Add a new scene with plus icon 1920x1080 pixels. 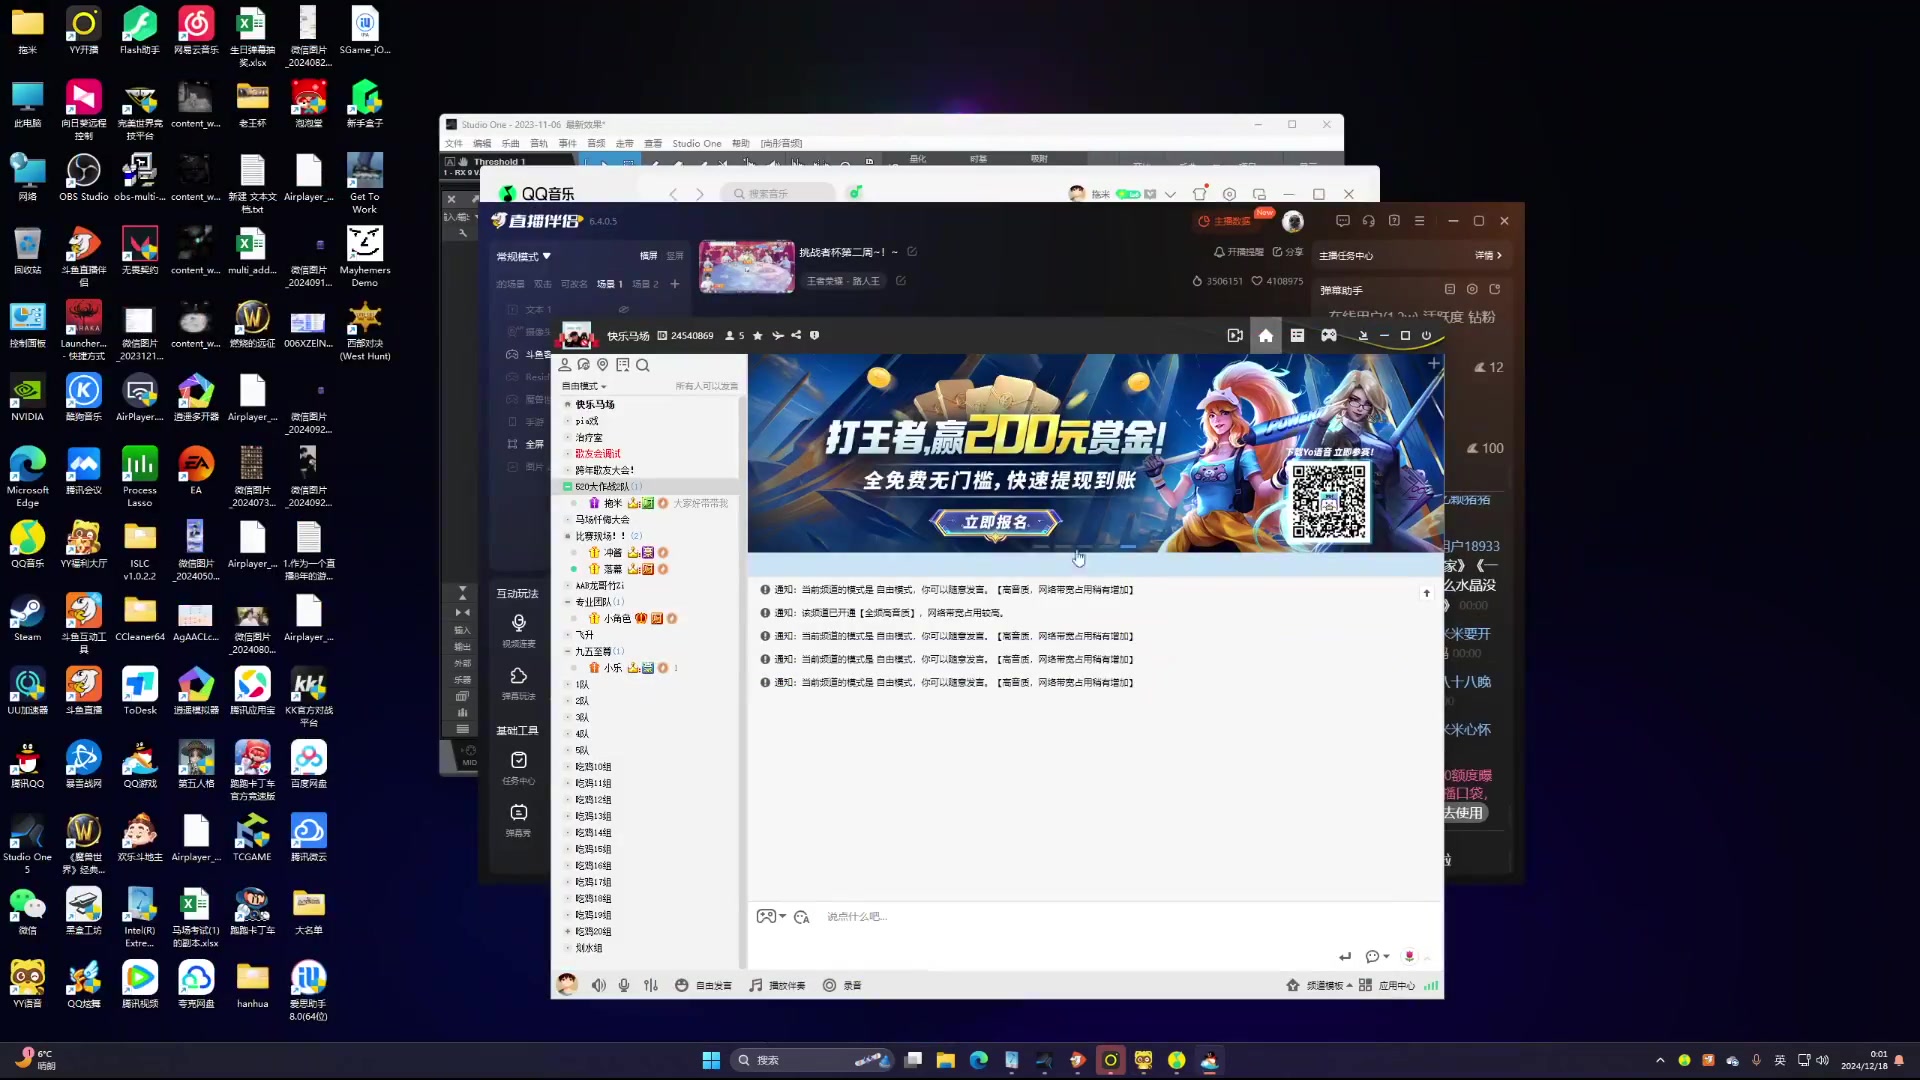point(675,284)
